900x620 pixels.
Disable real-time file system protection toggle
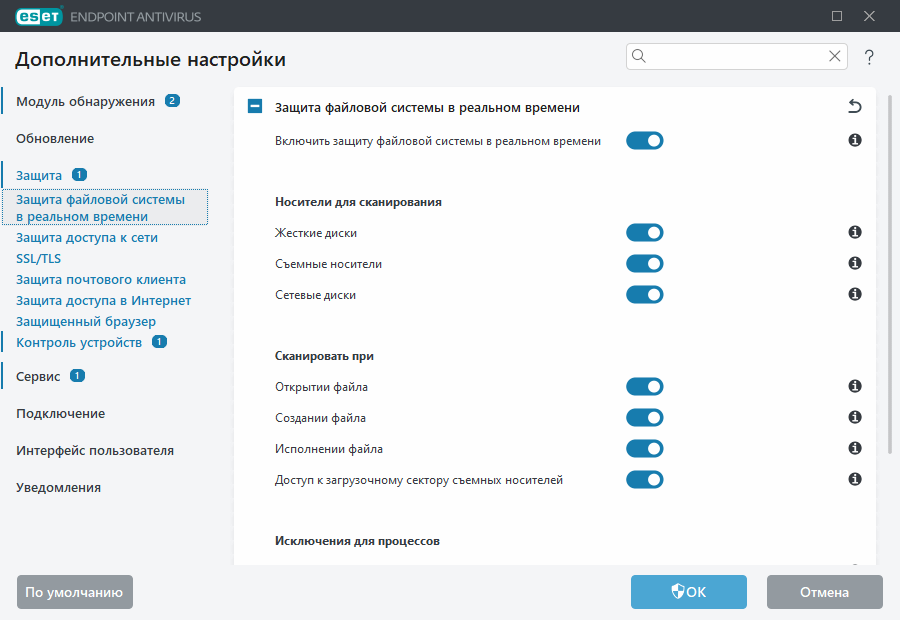coord(644,140)
